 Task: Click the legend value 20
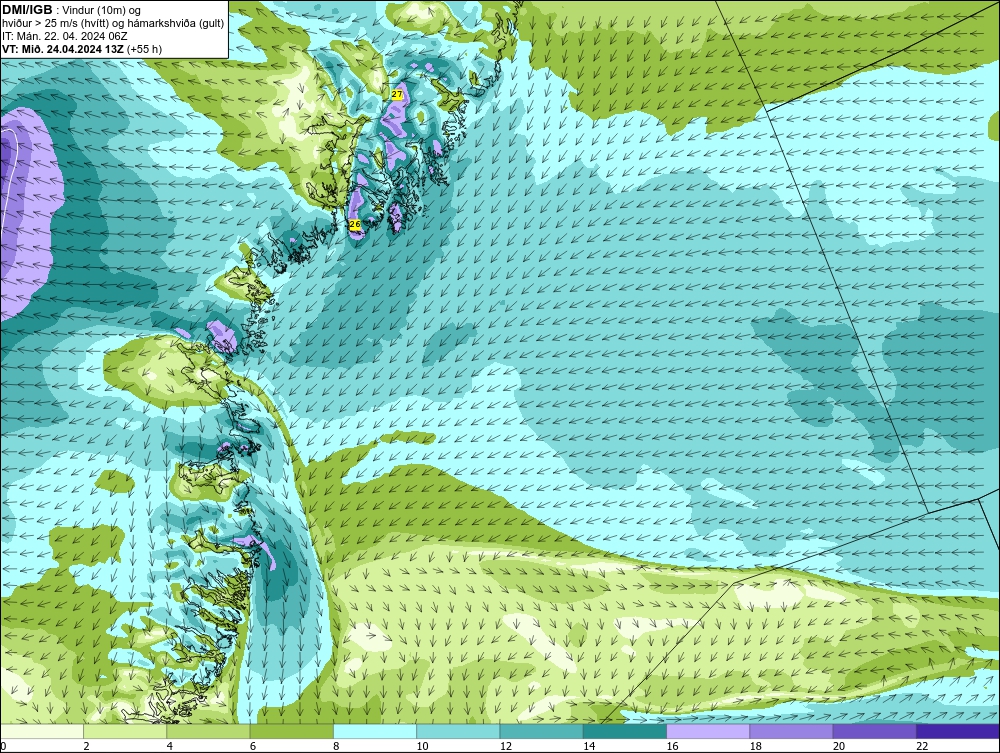[x=839, y=746]
